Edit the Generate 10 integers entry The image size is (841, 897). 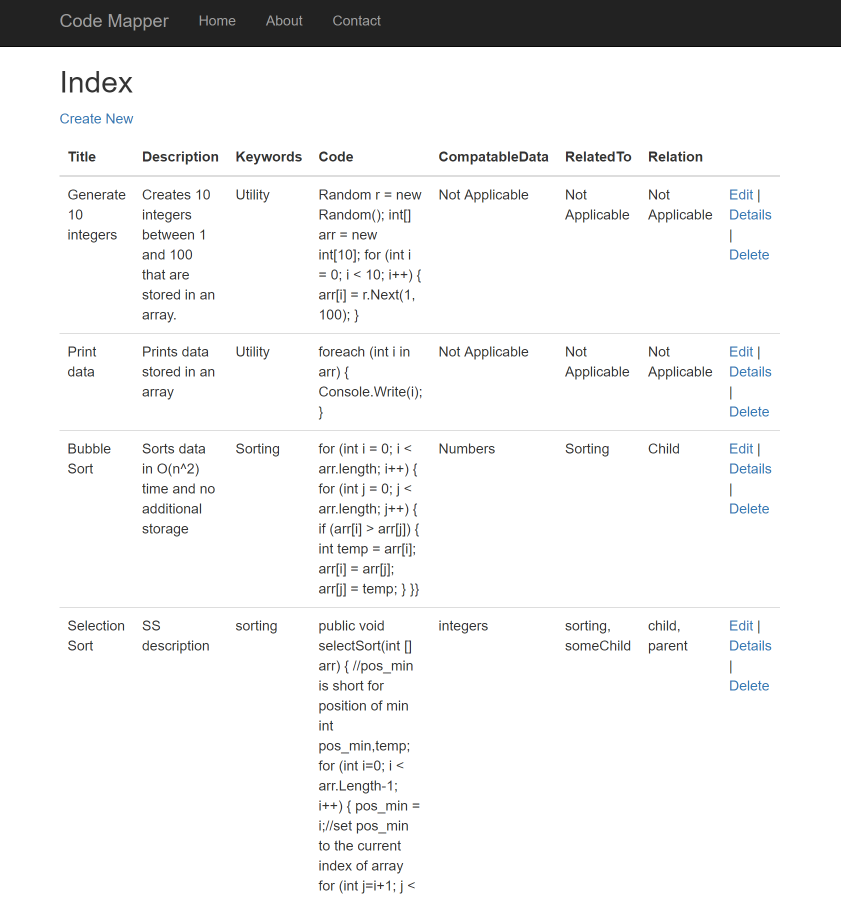(x=741, y=195)
